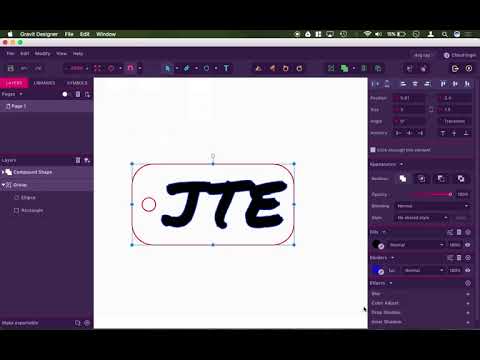Screen dimensions: 480x360
Task: Open the Modify menu
Action: pos(42,53)
